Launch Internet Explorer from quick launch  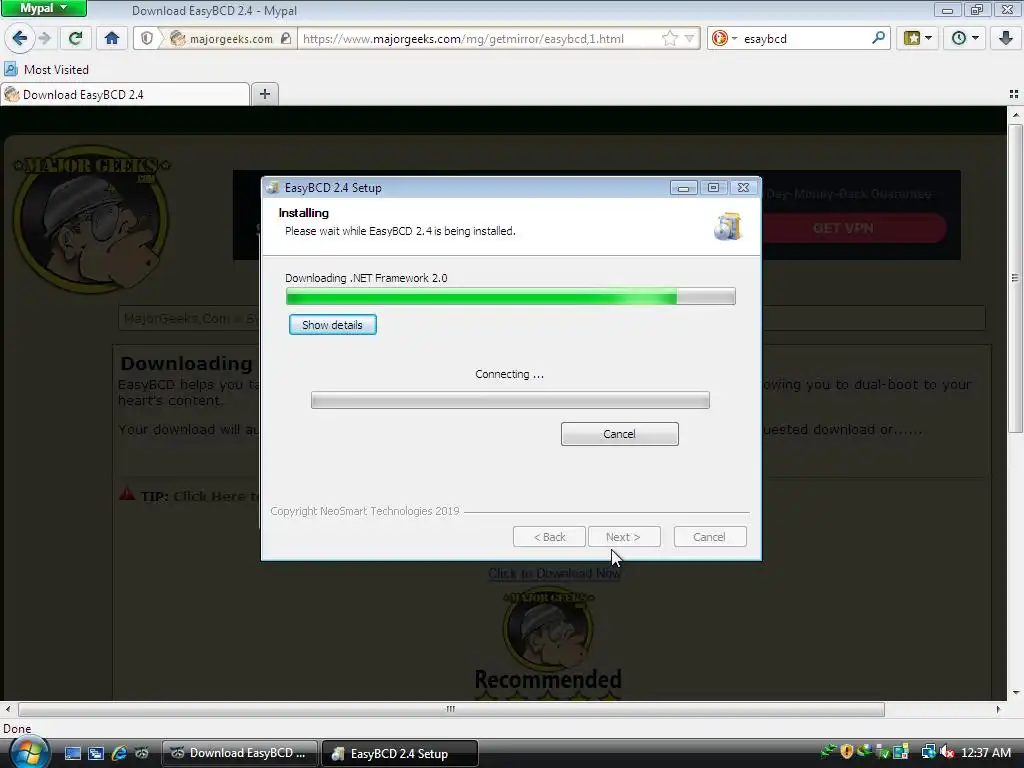pyautogui.click(x=119, y=753)
